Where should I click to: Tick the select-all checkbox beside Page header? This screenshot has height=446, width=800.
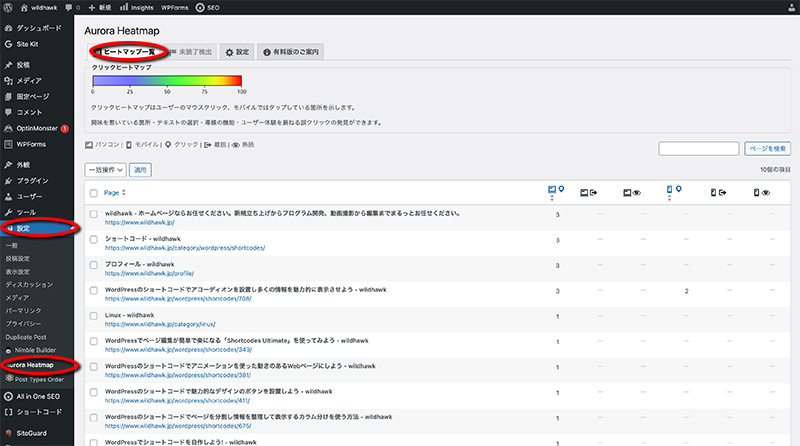94,193
